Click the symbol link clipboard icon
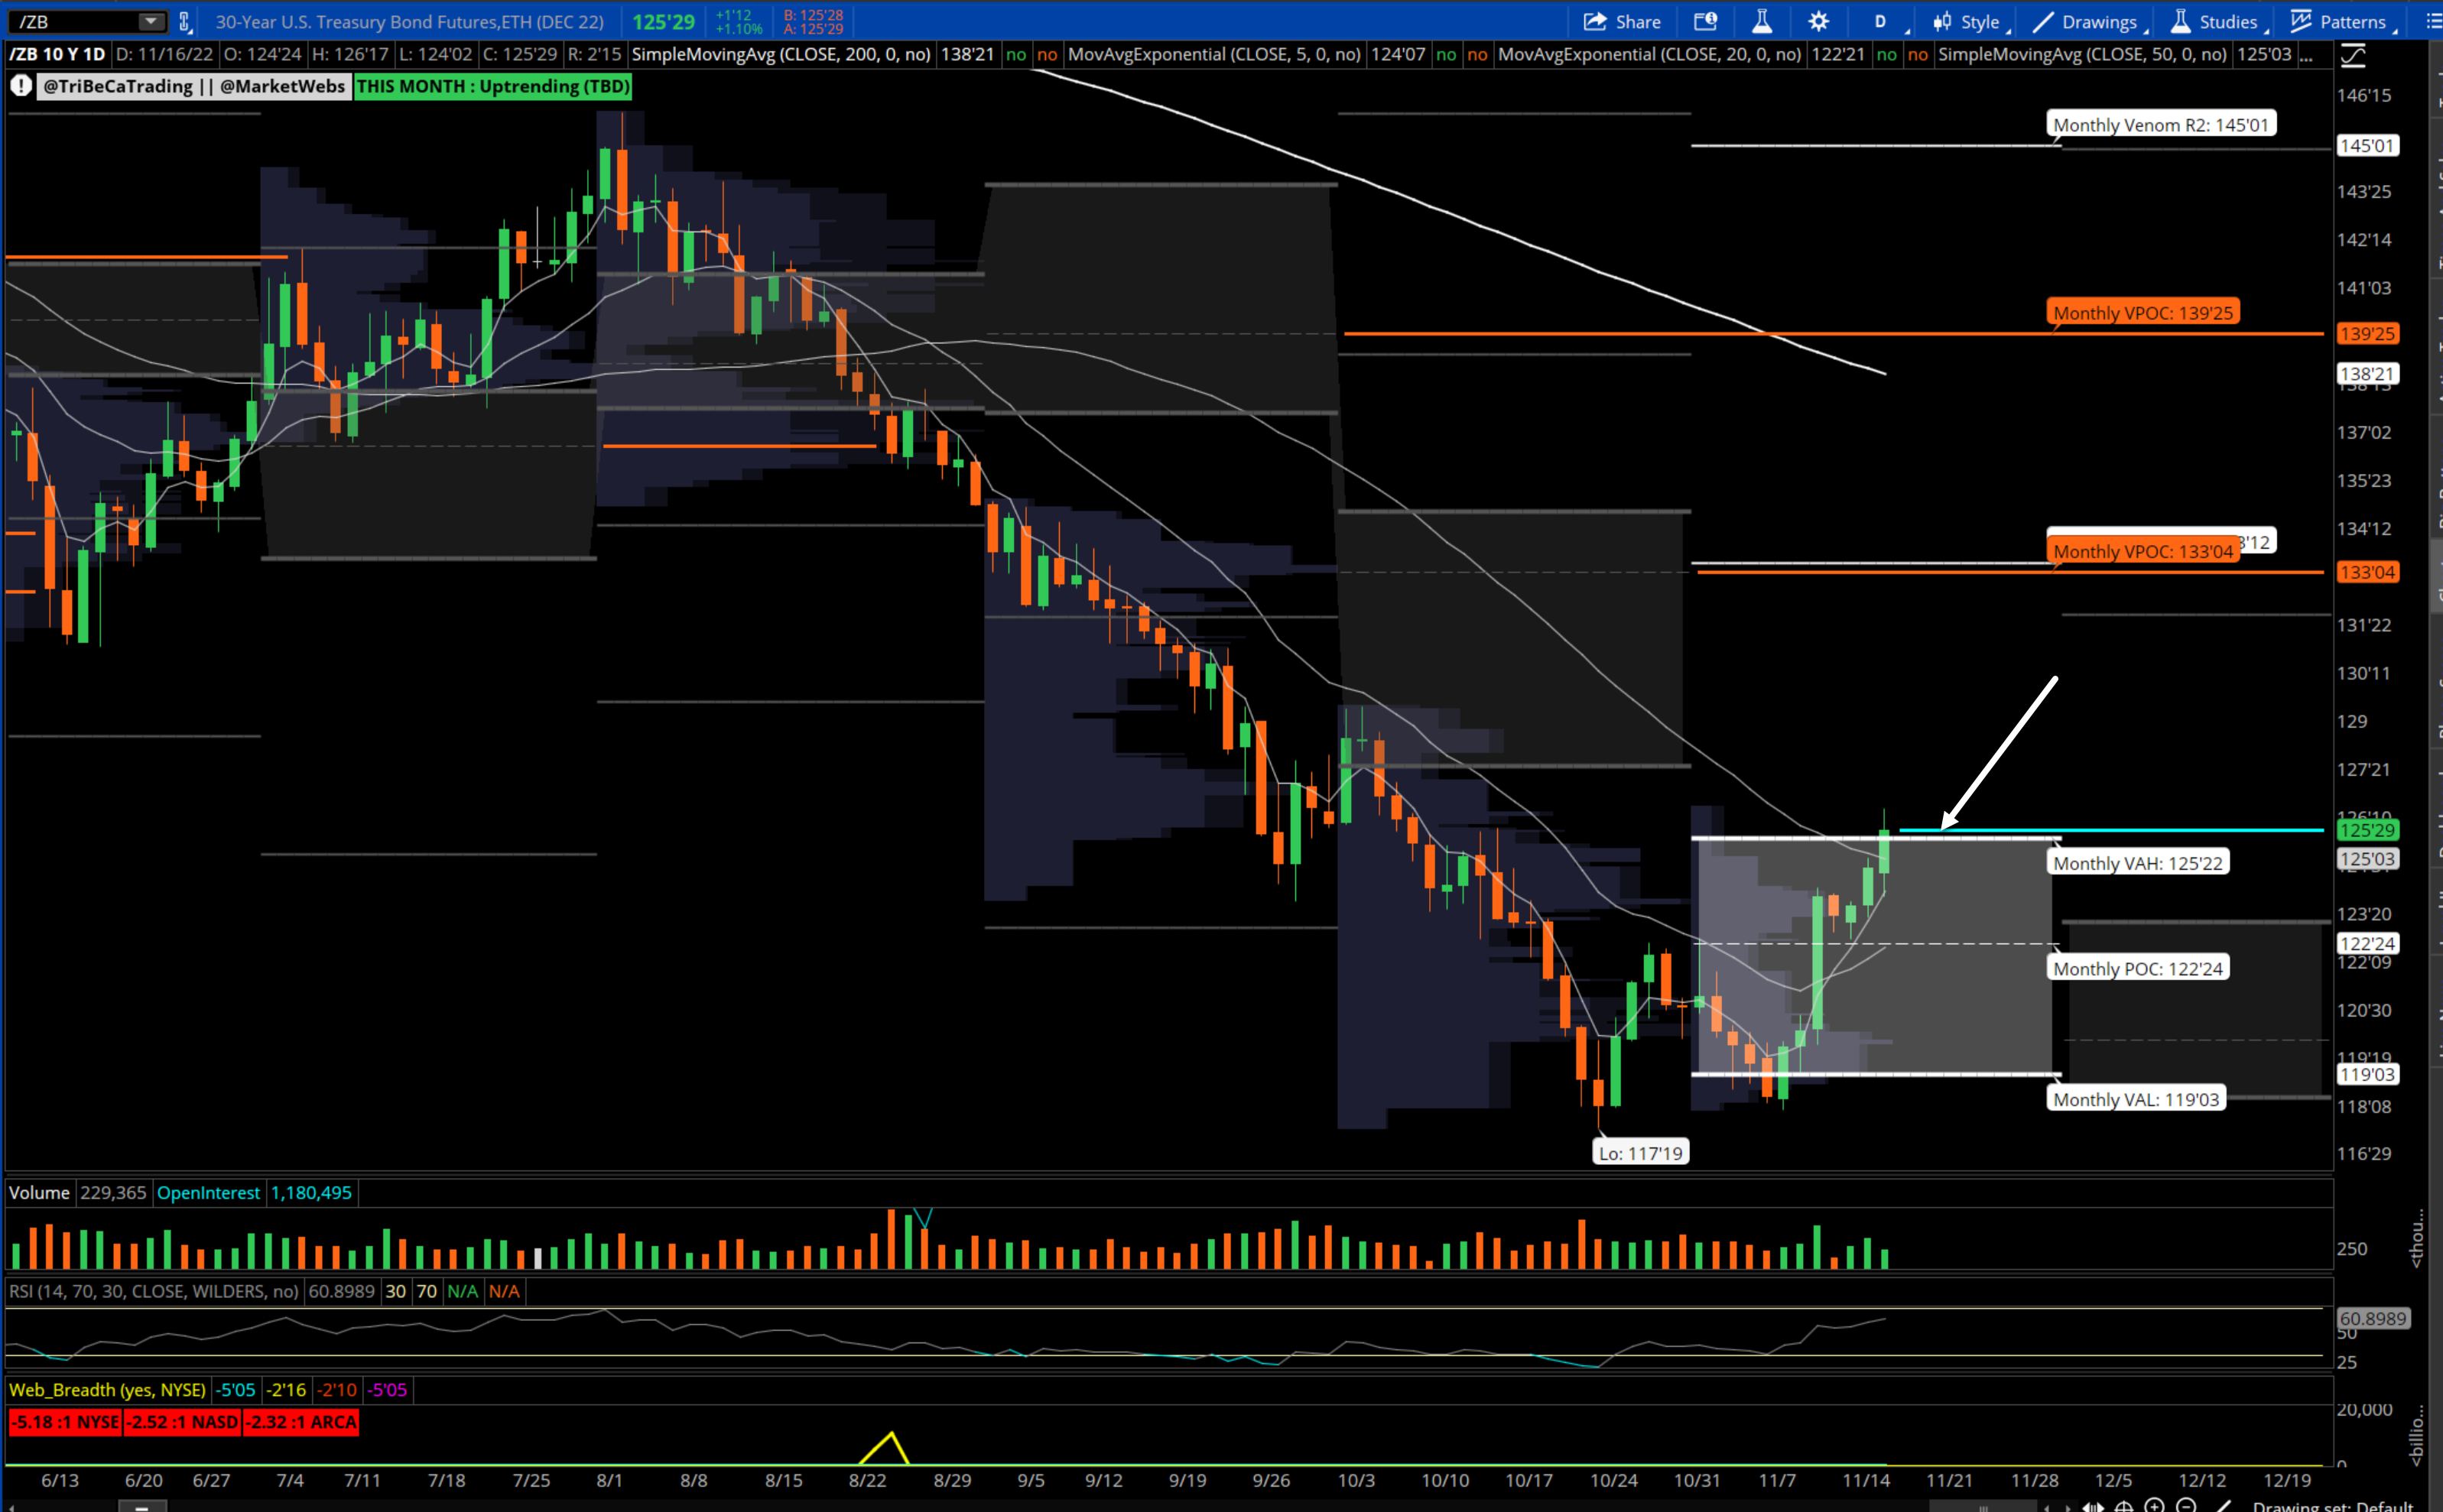 coord(185,21)
